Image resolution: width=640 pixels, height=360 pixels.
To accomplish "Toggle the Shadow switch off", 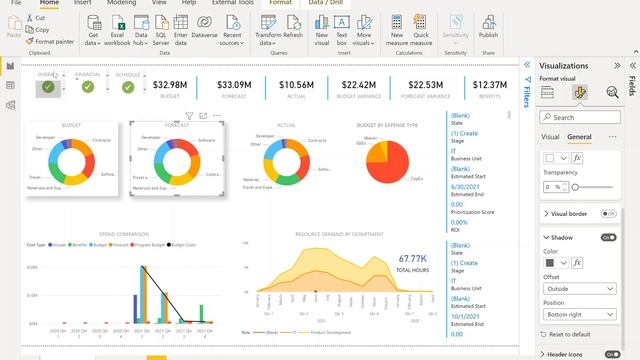I will pos(608,238).
